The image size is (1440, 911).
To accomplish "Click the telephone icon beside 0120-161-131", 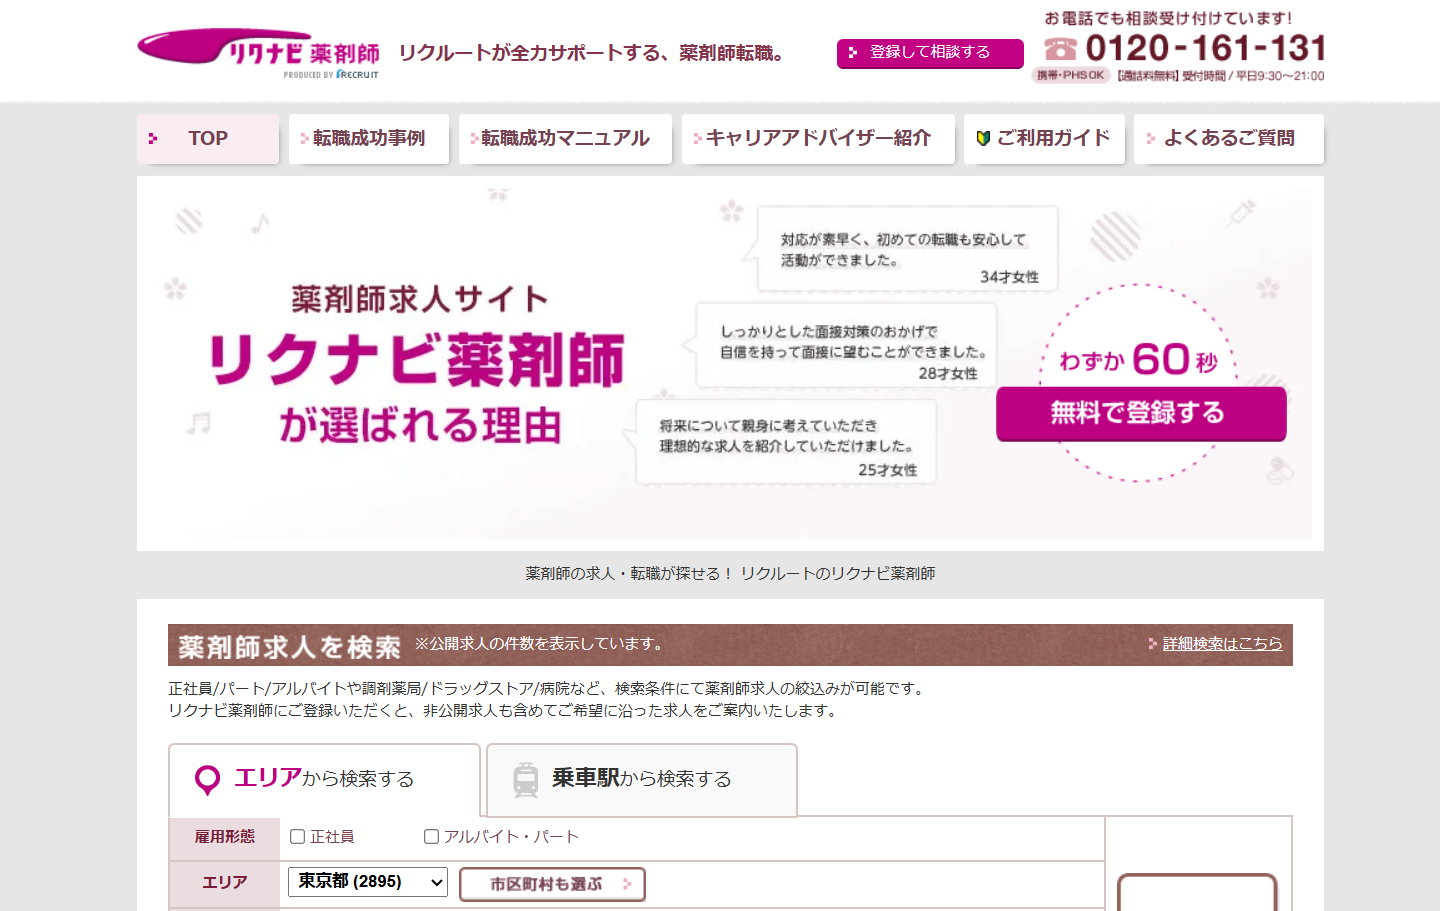I will tap(1060, 48).
